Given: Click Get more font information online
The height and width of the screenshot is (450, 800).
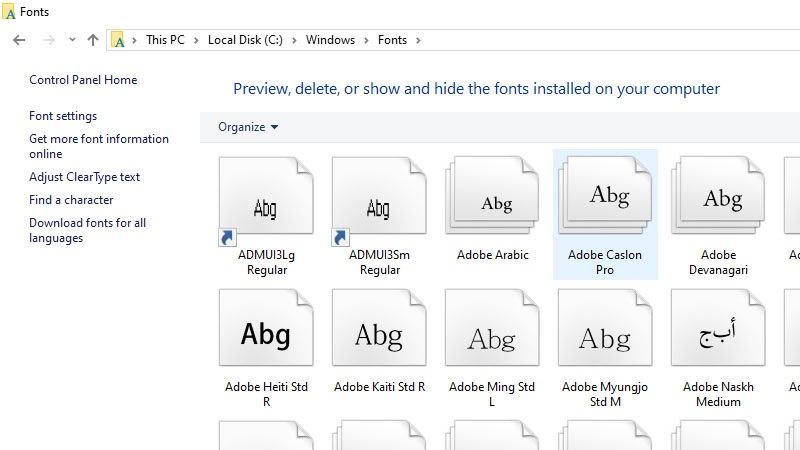Looking at the screenshot, I should click(98, 146).
